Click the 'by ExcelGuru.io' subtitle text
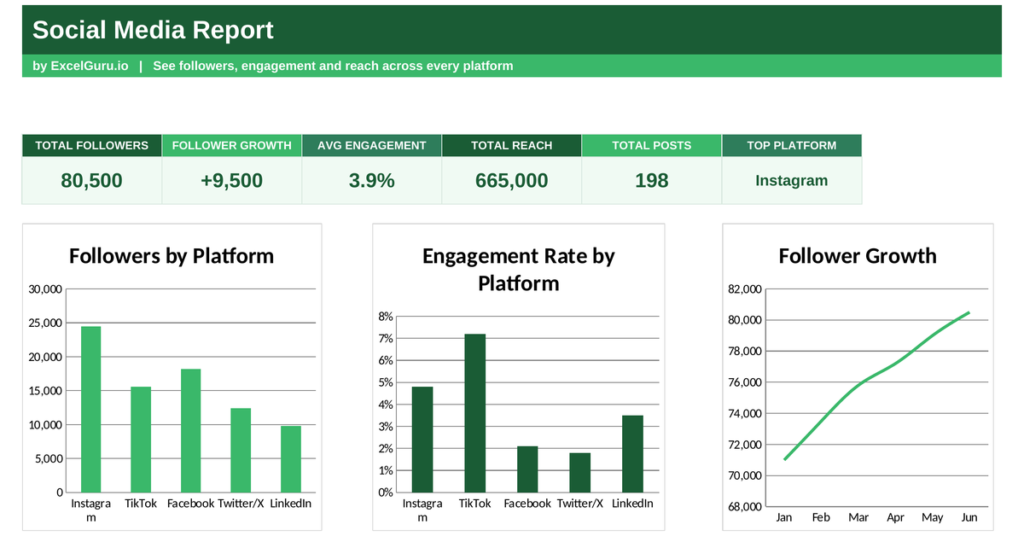Screen dimensions: 1024x536 [80, 66]
